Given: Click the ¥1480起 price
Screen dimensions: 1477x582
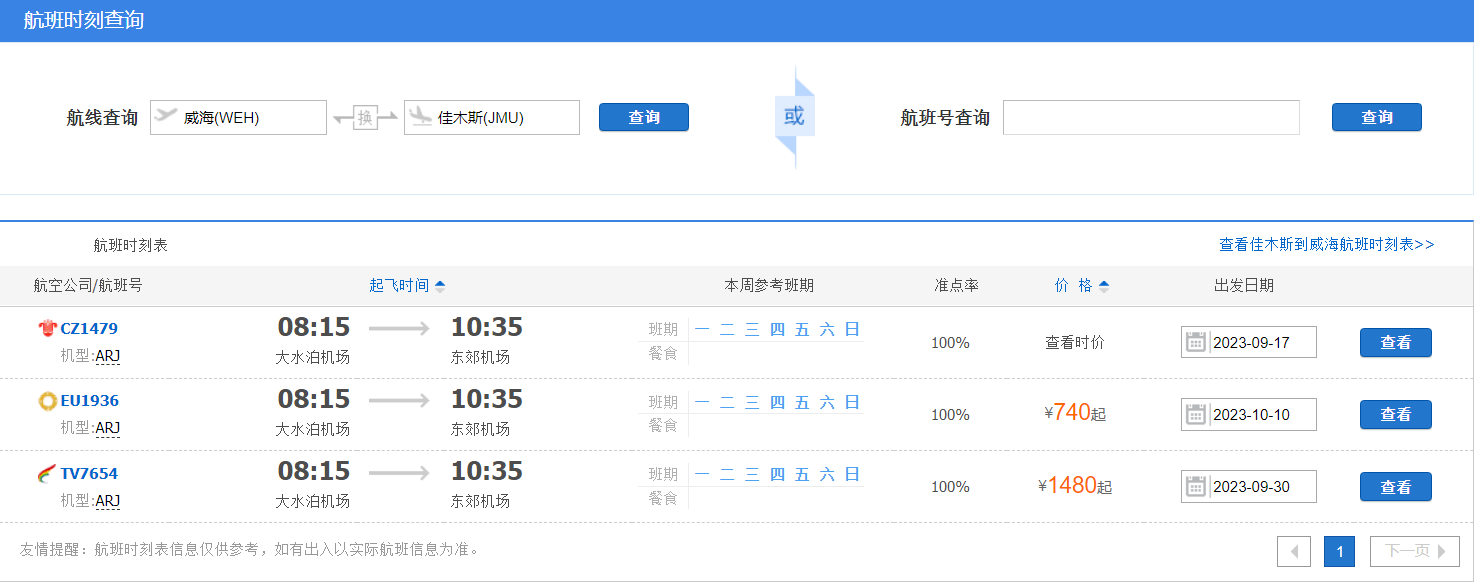Looking at the screenshot, I should [1075, 485].
